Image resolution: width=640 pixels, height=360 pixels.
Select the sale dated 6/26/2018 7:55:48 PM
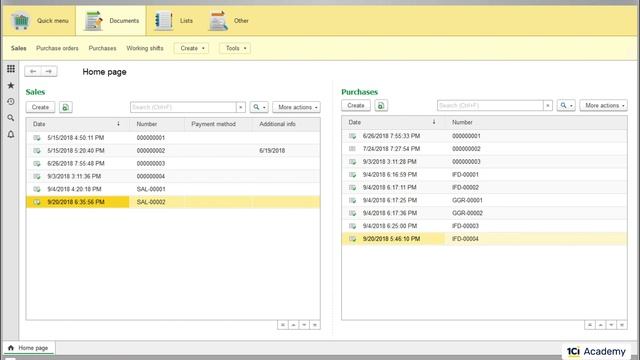coord(173,164)
